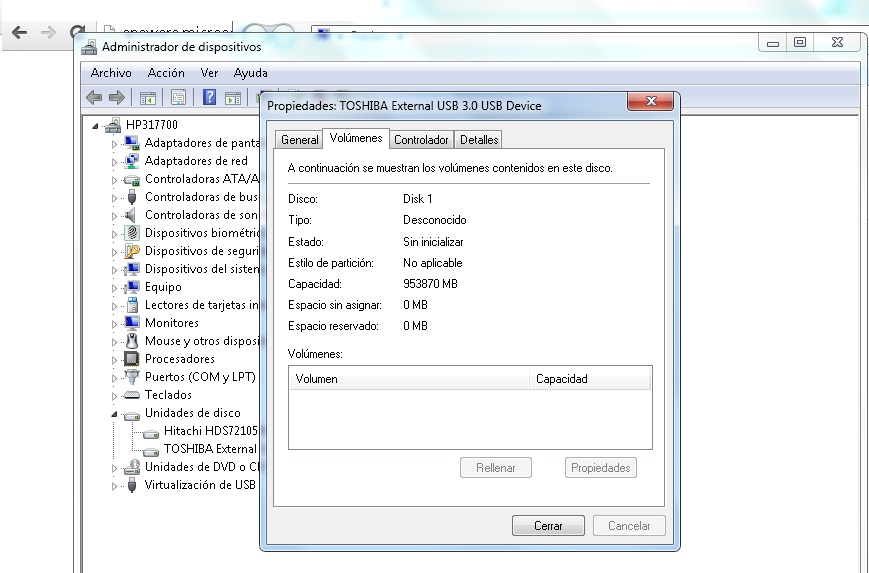Image resolution: width=869 pixels, height=573 pixels.
Task: Minimize the Administrador de dispositivos window
Action: (x=773, y=43)
